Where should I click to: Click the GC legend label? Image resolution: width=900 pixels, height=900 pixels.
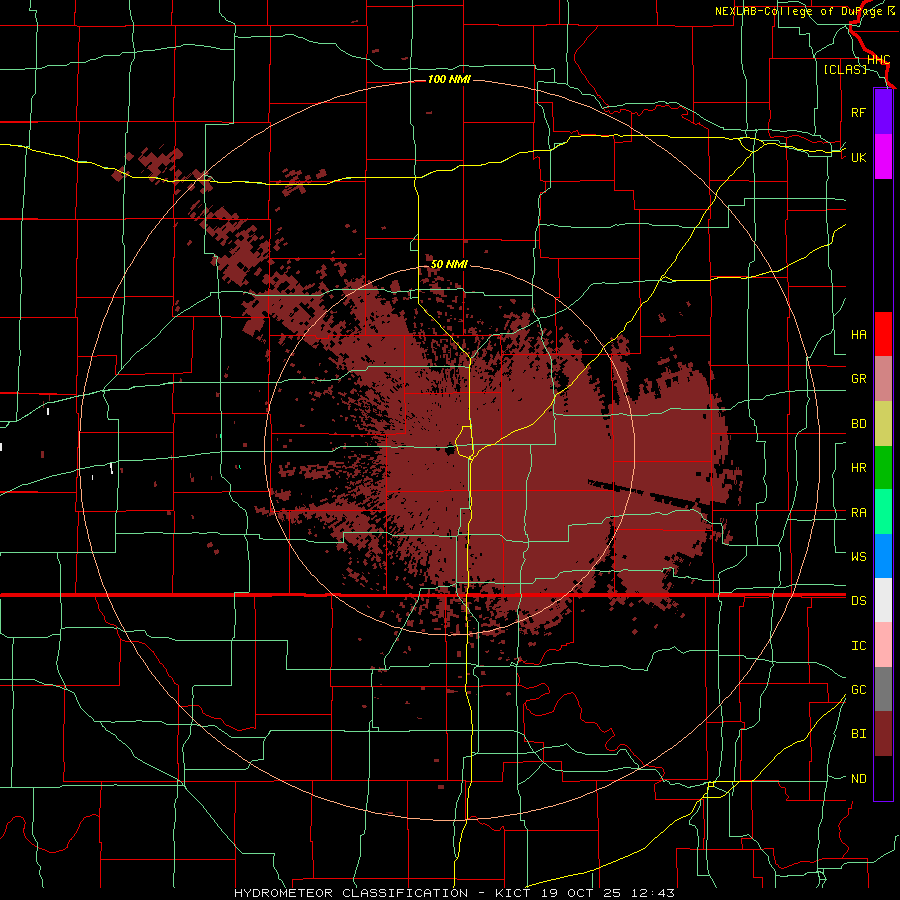tap(858, 689)
